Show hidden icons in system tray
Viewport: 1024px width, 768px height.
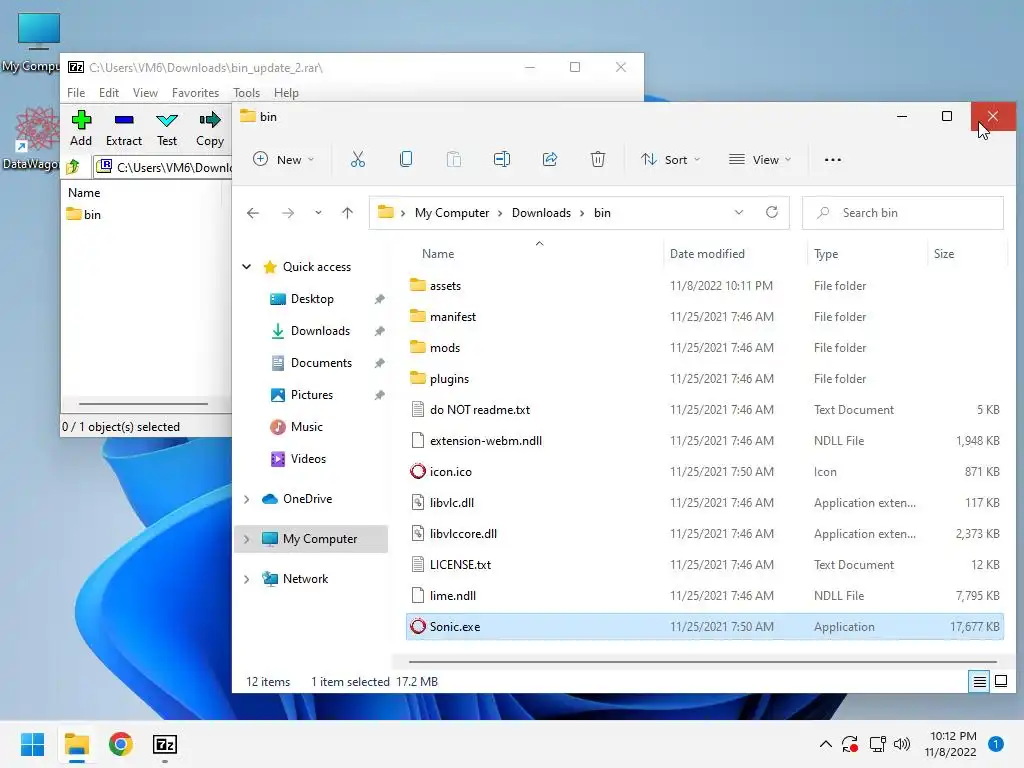(x=825, y=744)
